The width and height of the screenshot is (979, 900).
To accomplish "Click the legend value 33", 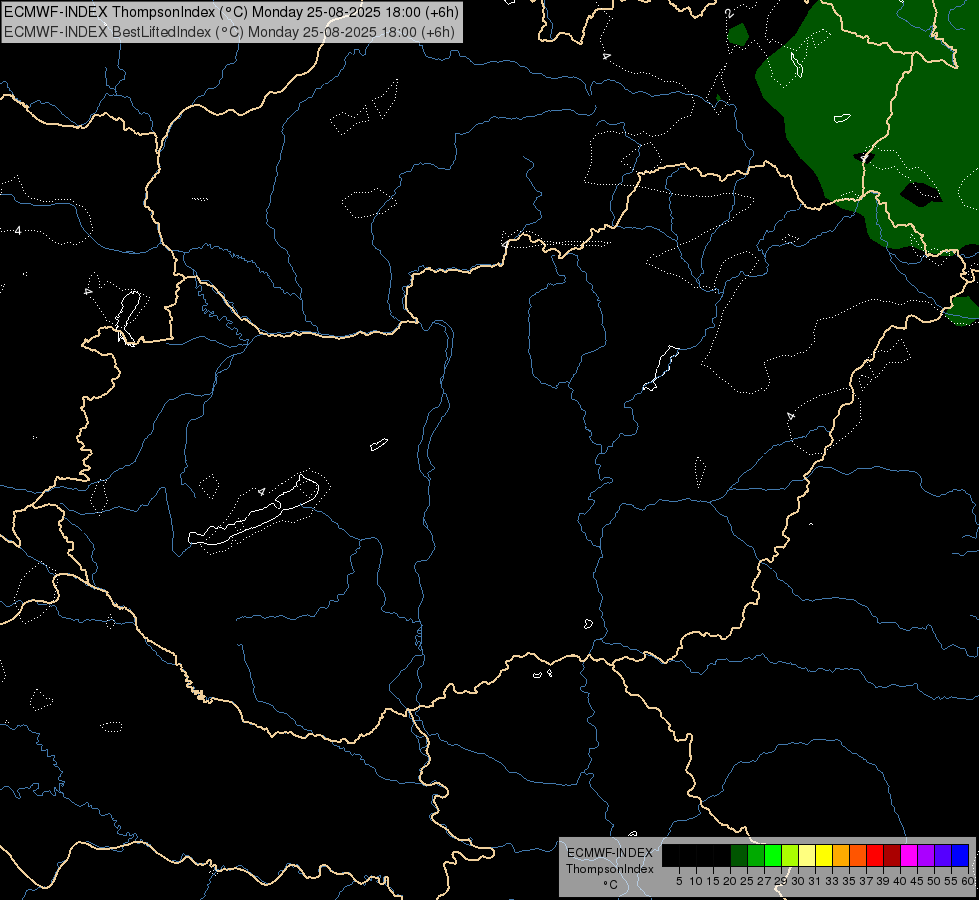I will pyautogui.click(x=832, y=881).
